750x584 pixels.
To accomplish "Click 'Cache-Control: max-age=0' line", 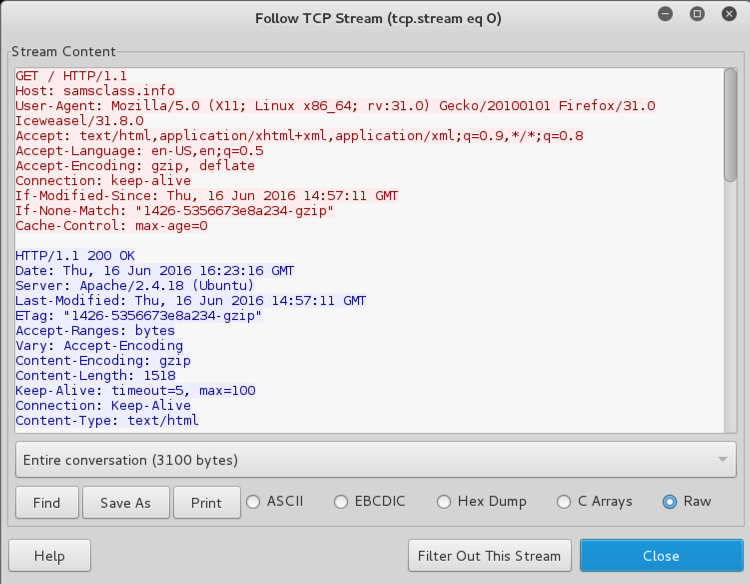I will coord(111,225).
